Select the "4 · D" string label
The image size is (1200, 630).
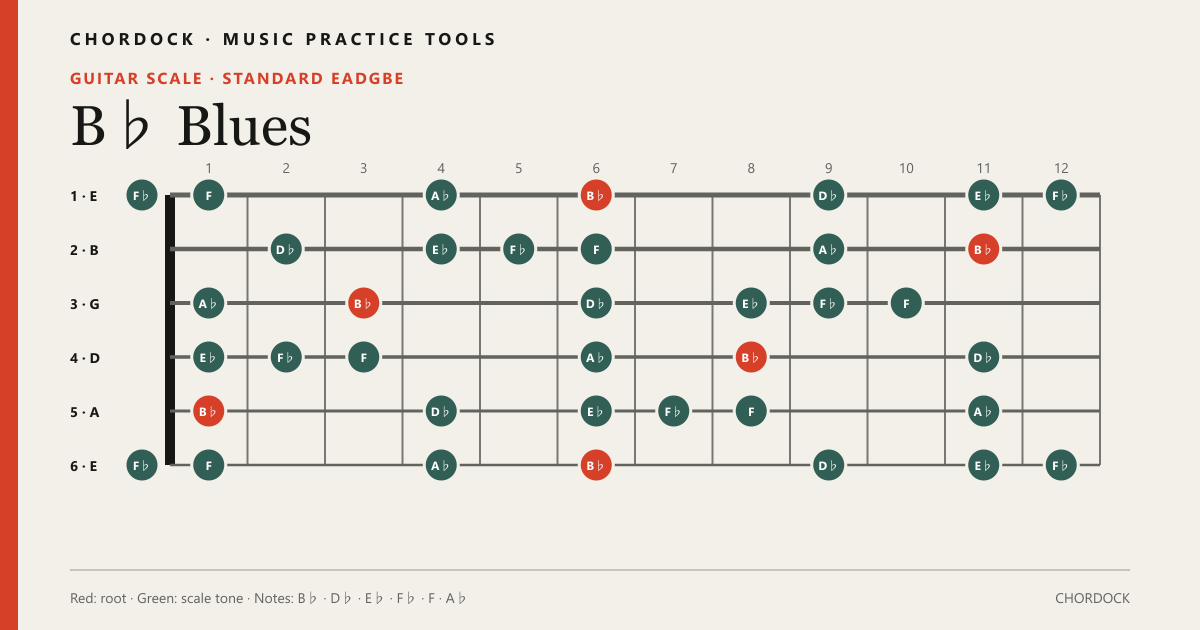pyautogui.click(x=84, y=358)
